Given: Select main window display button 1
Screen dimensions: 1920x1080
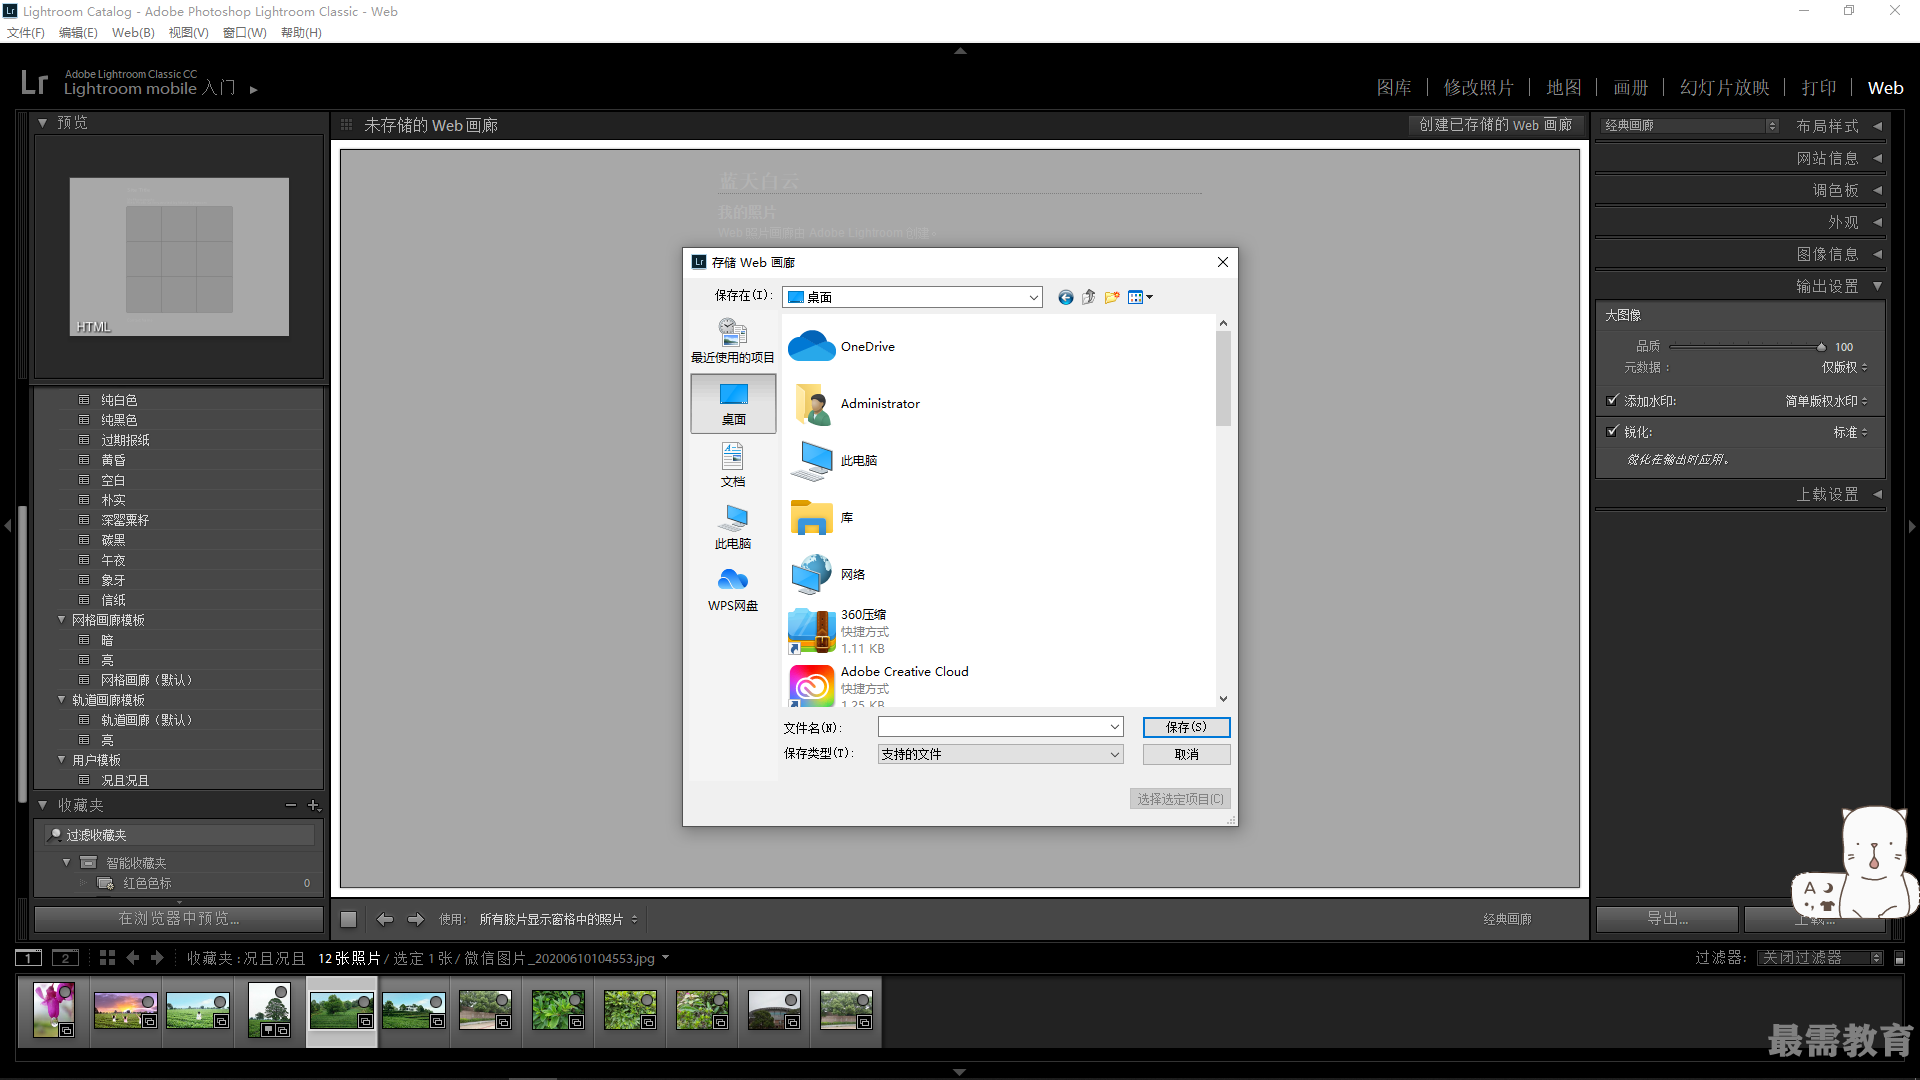Looking at the screenshot, I should [29, 958].
